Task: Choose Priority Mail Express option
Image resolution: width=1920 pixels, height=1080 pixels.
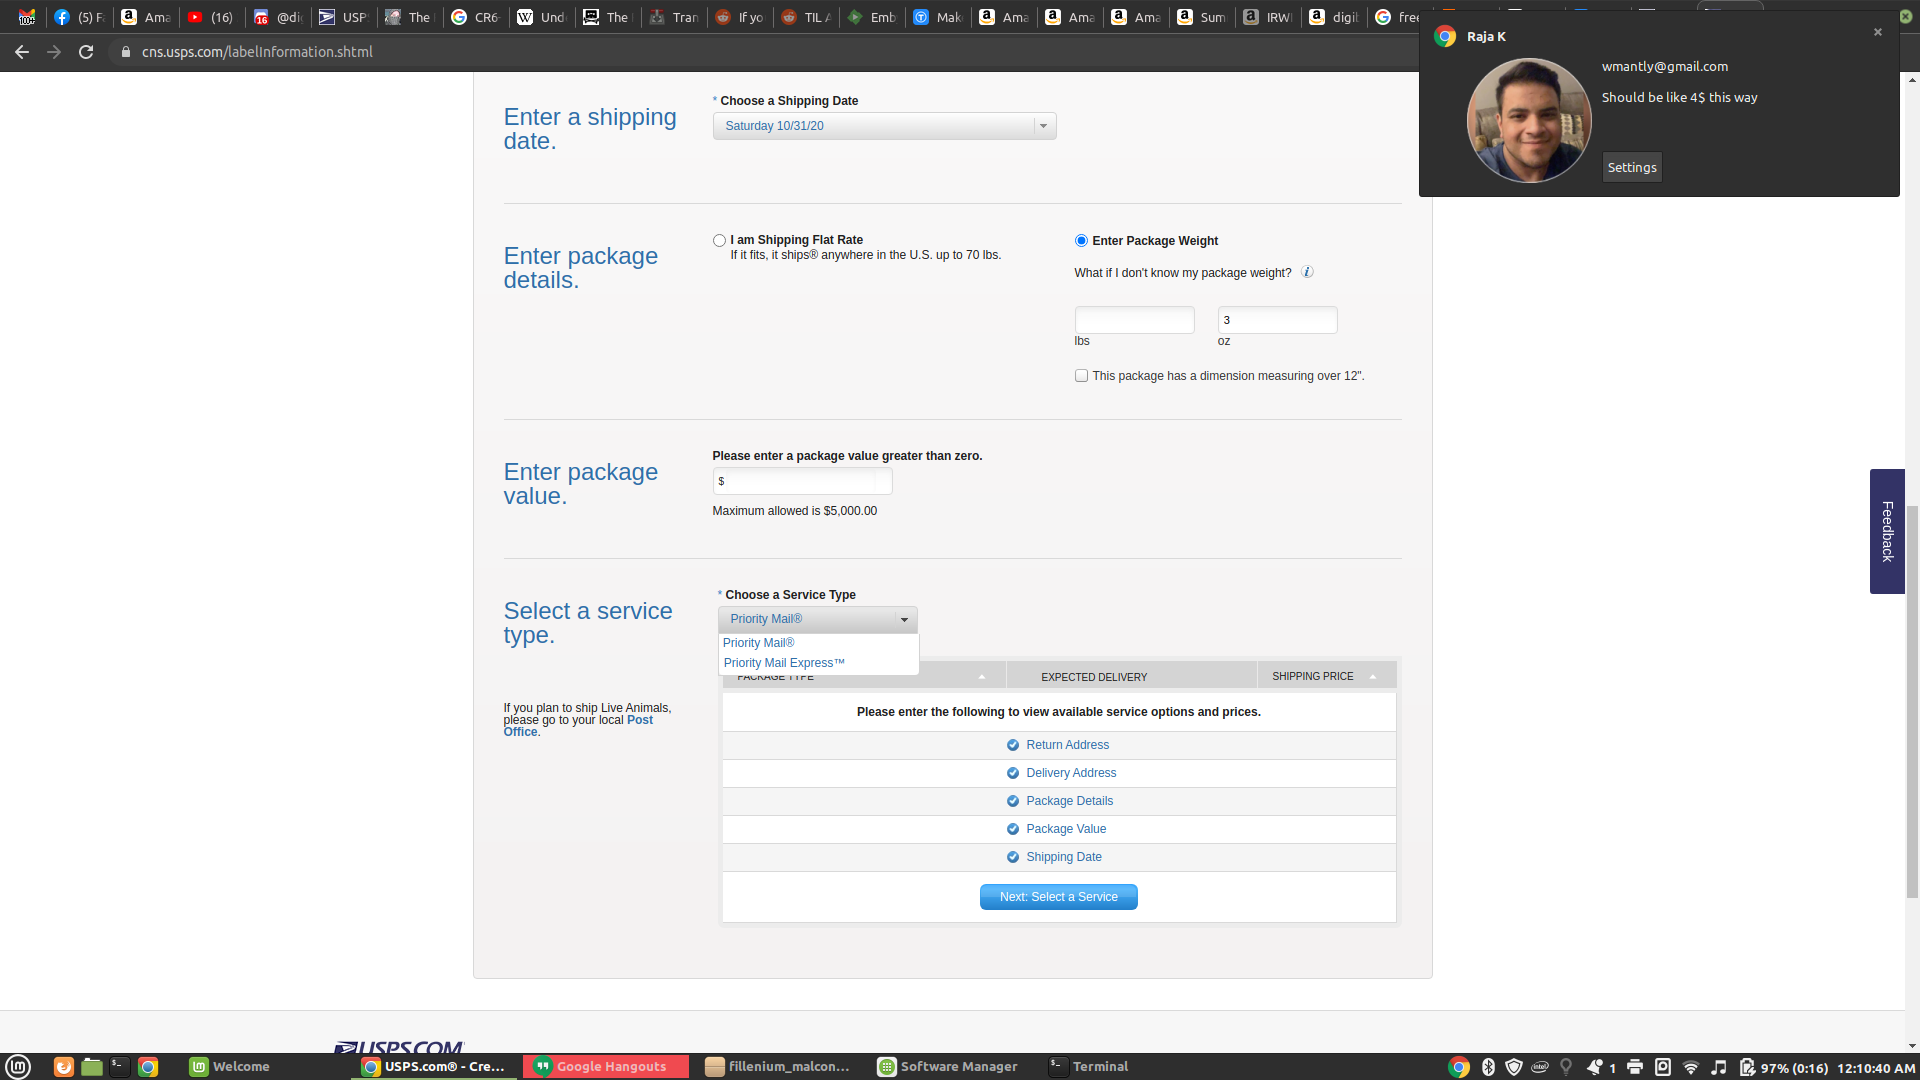Action: (x=784, y=663)
